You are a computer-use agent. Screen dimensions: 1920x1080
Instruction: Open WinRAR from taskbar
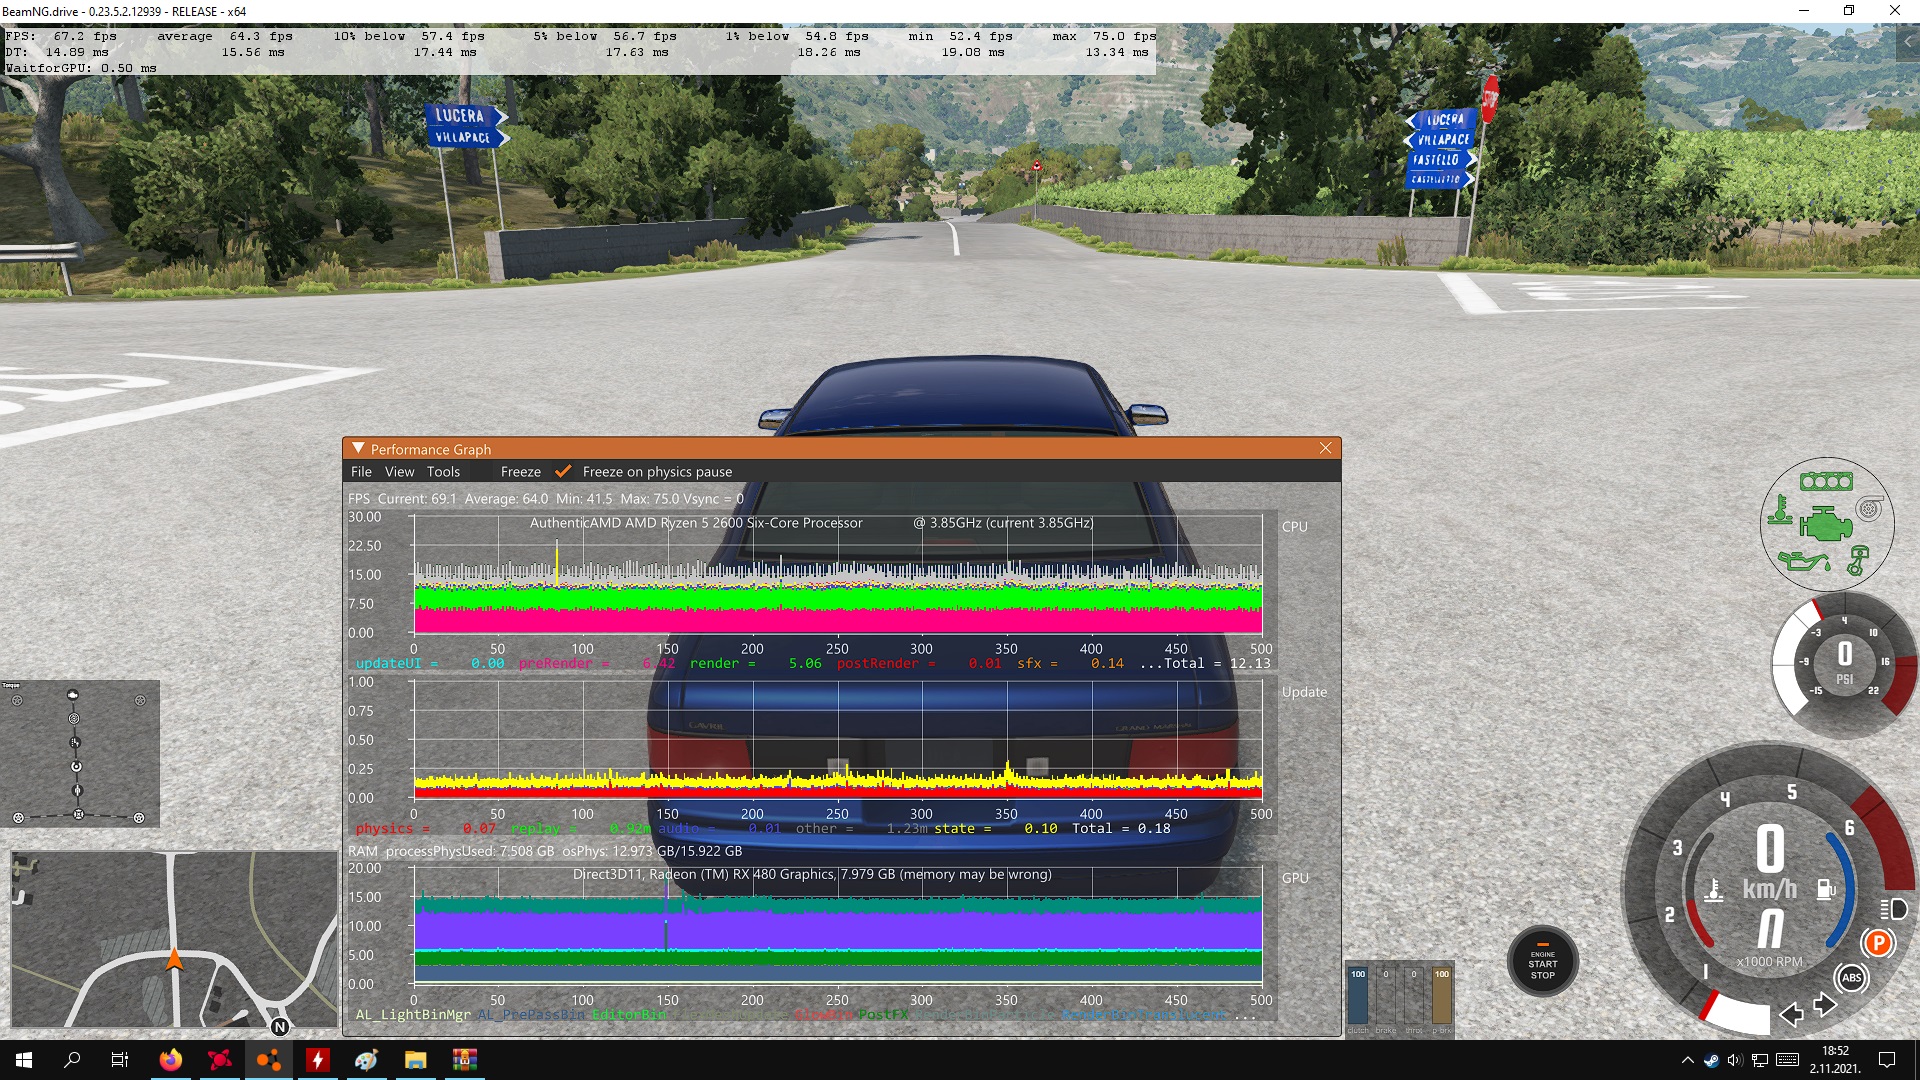[464, 1060]
